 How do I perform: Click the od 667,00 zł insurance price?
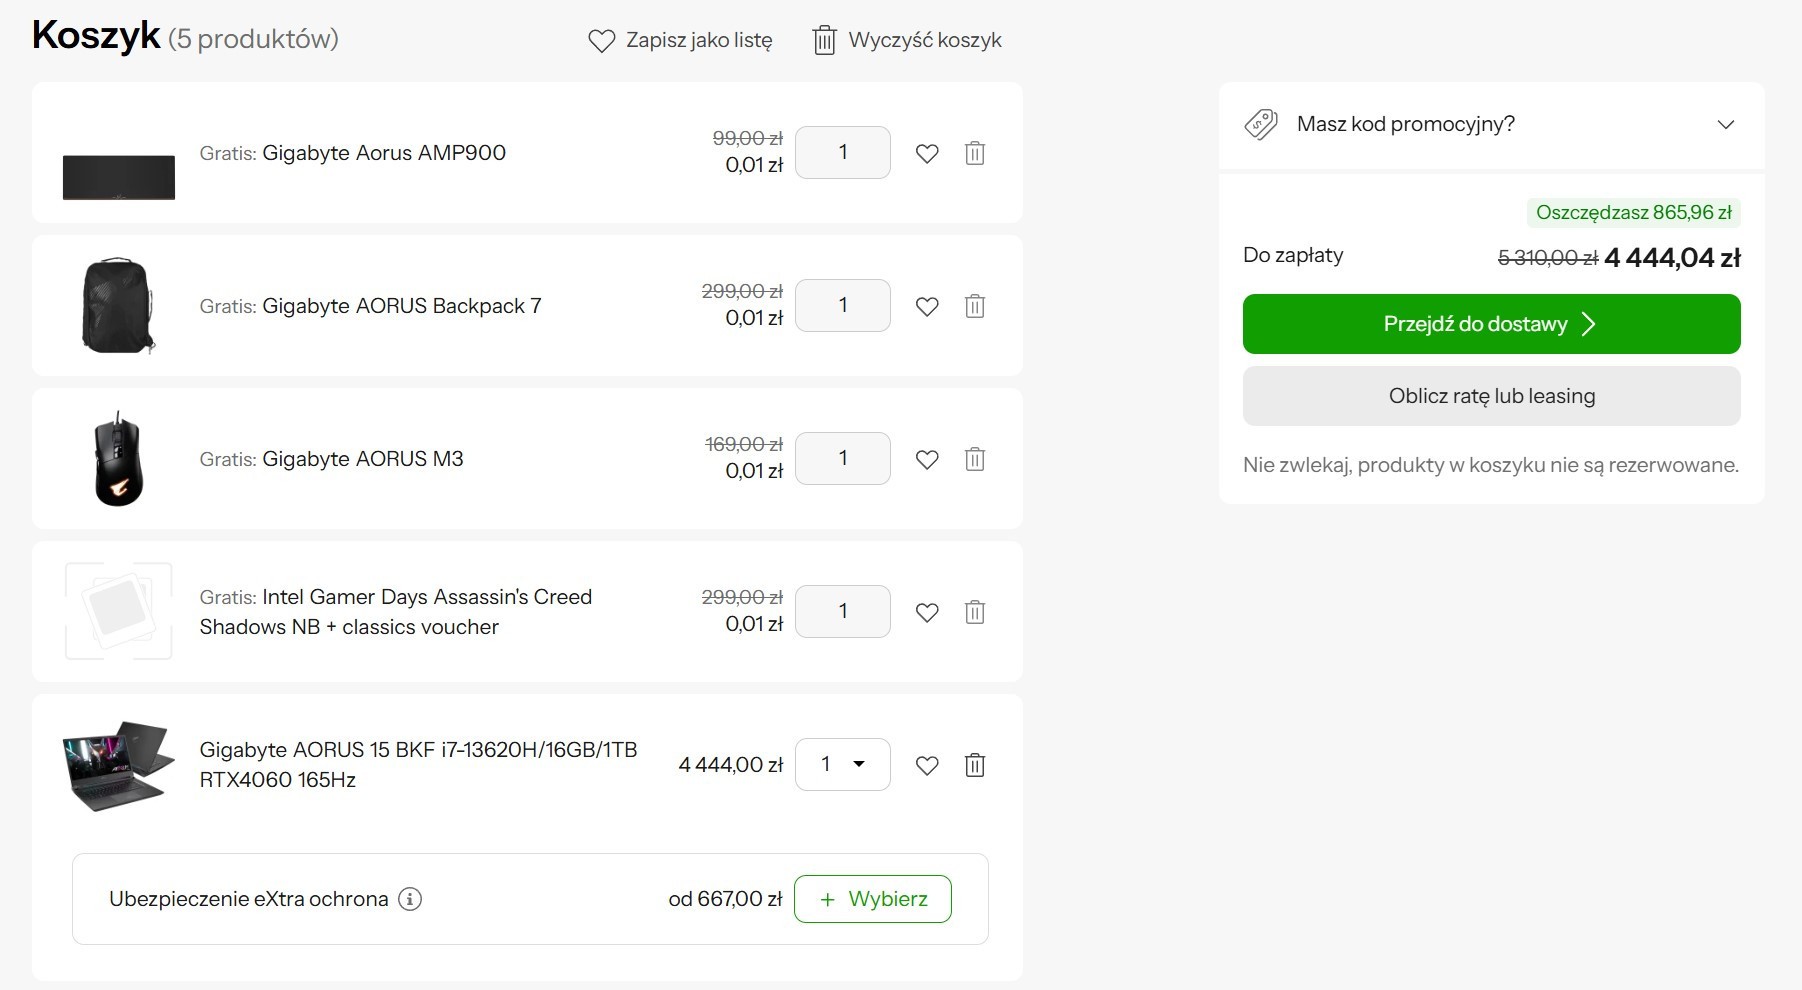point(725,899)
